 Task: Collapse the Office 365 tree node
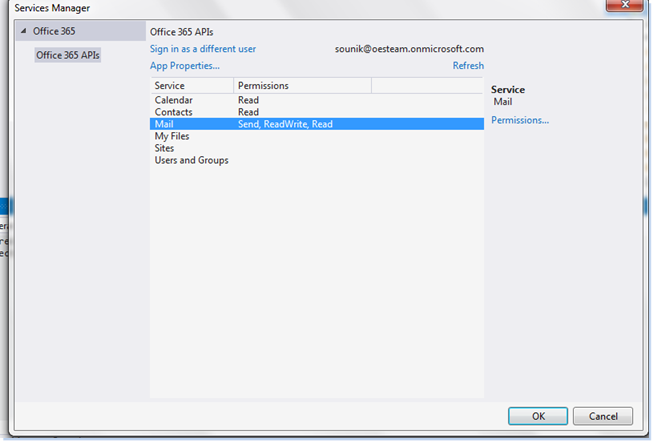(x=24, y=31)
